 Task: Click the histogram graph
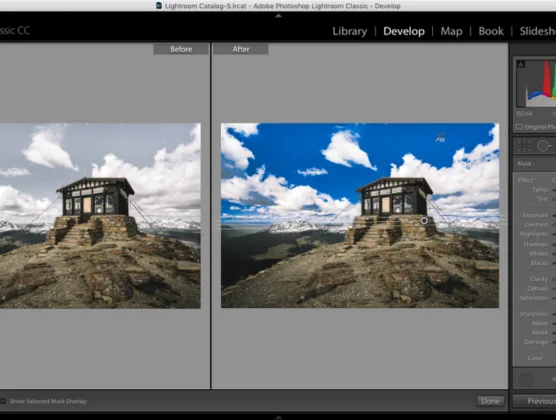(x=536, y=84)
